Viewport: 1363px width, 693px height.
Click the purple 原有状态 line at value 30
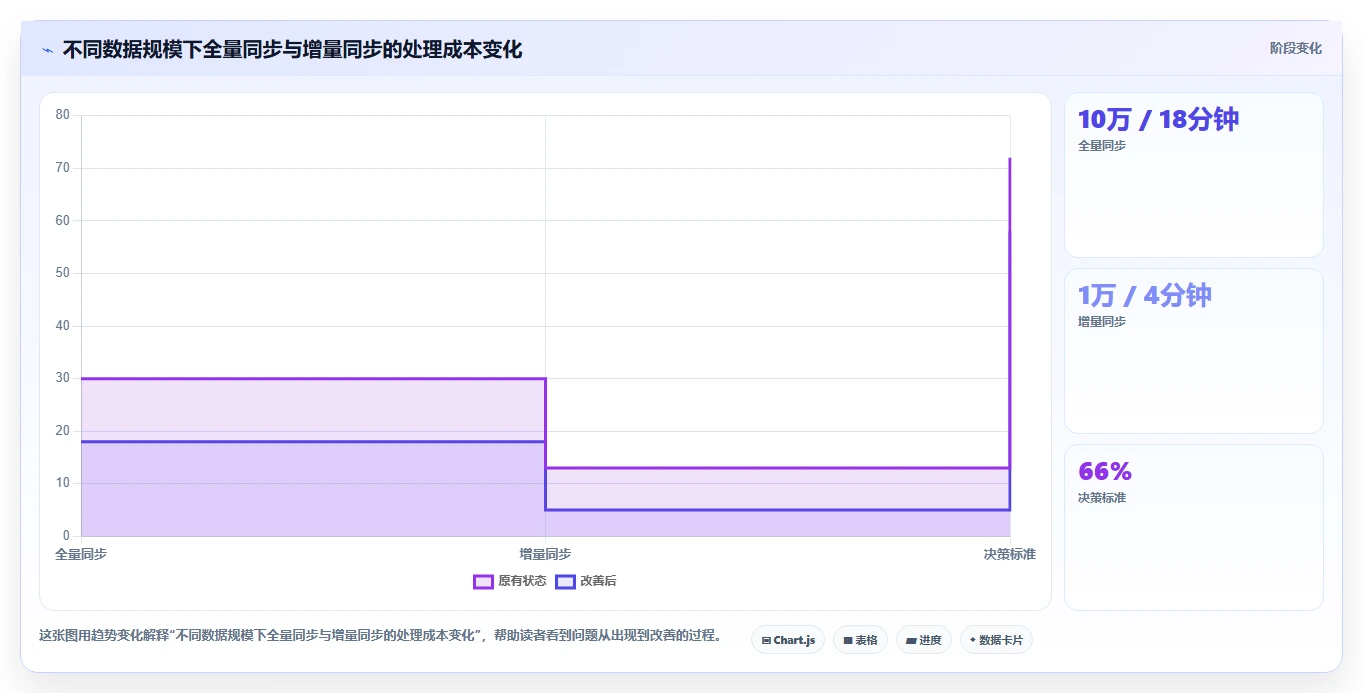coord(313,378)
